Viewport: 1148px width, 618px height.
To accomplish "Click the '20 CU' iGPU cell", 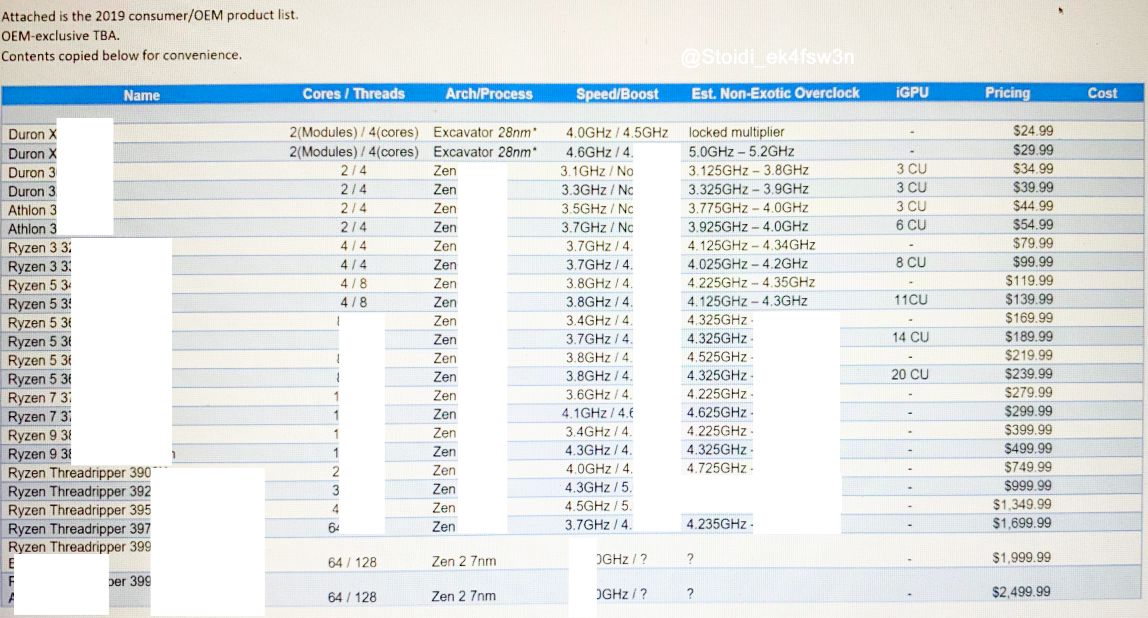I will tap(910, 374).
